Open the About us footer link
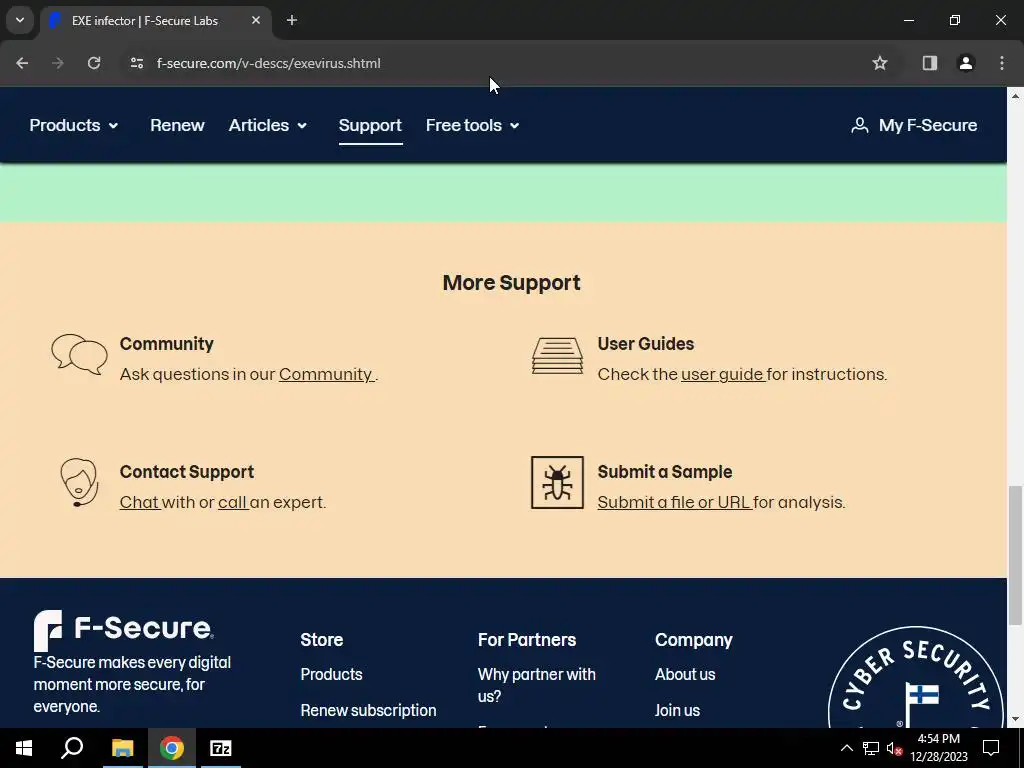Viewport: 1024px width, 768px height. (x=685, y=675)
